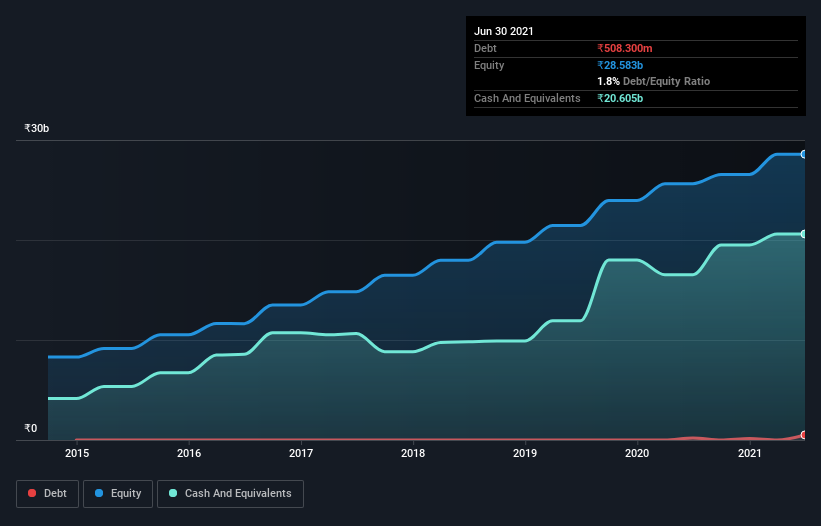The height and width of the screenshot is (526, 821).
Task: Click the 2018 axis label
Action: [413, 453]
